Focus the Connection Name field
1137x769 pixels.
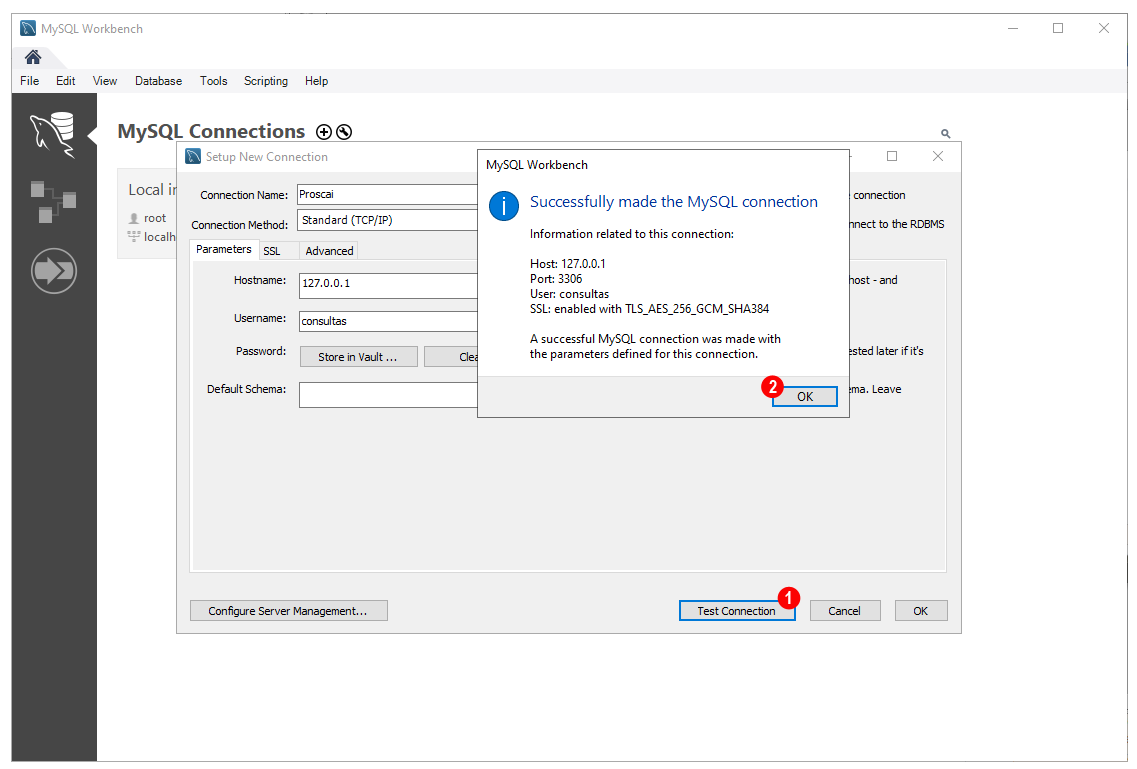tap(388, 194)
